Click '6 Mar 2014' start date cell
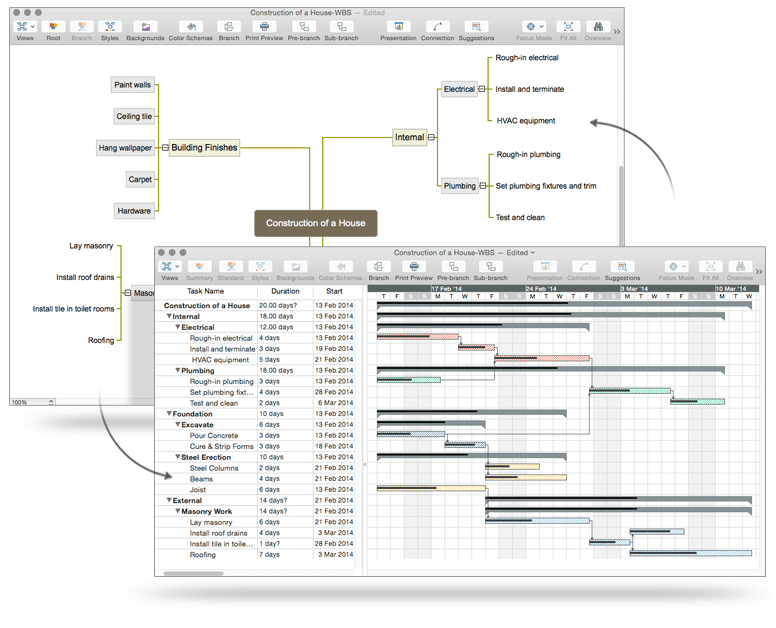The height and width of the screenshot is (628, 776). (x=334, y=403)
